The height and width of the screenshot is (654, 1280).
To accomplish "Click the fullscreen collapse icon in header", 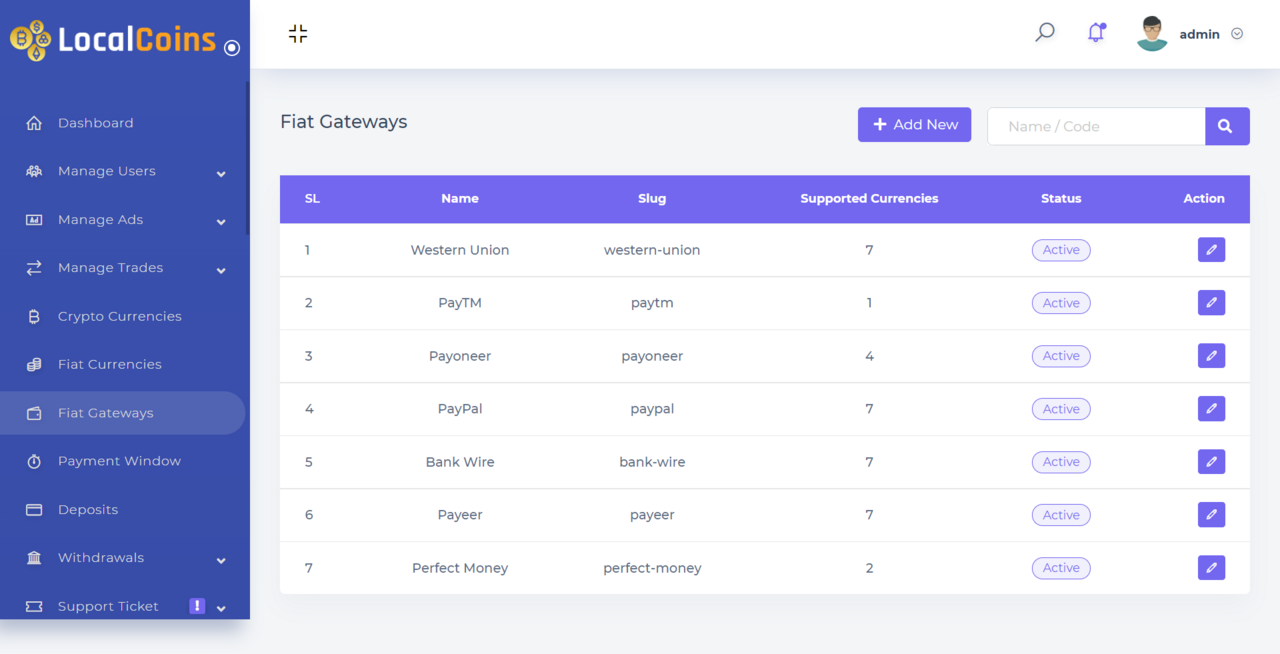I will (x=298, y=34).
